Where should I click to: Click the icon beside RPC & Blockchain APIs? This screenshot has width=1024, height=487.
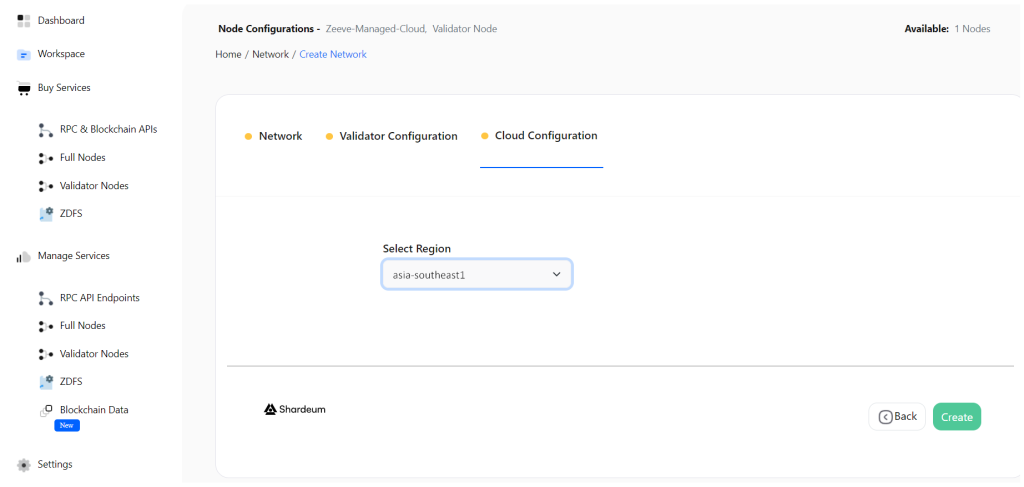point(46,130)
